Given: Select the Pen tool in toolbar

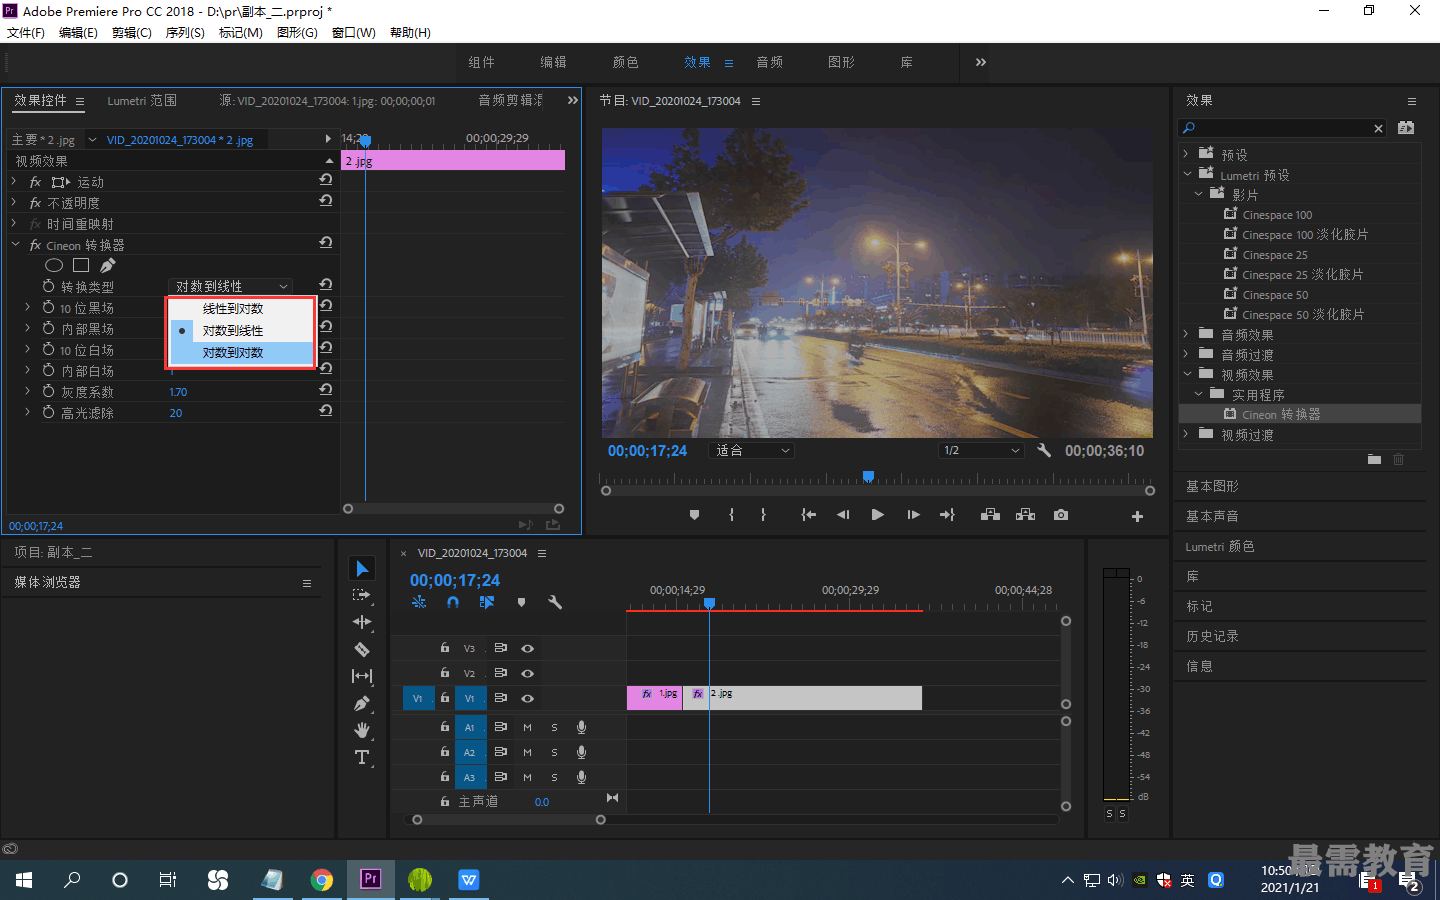Looking at the screenshot, I should [362, 703].
